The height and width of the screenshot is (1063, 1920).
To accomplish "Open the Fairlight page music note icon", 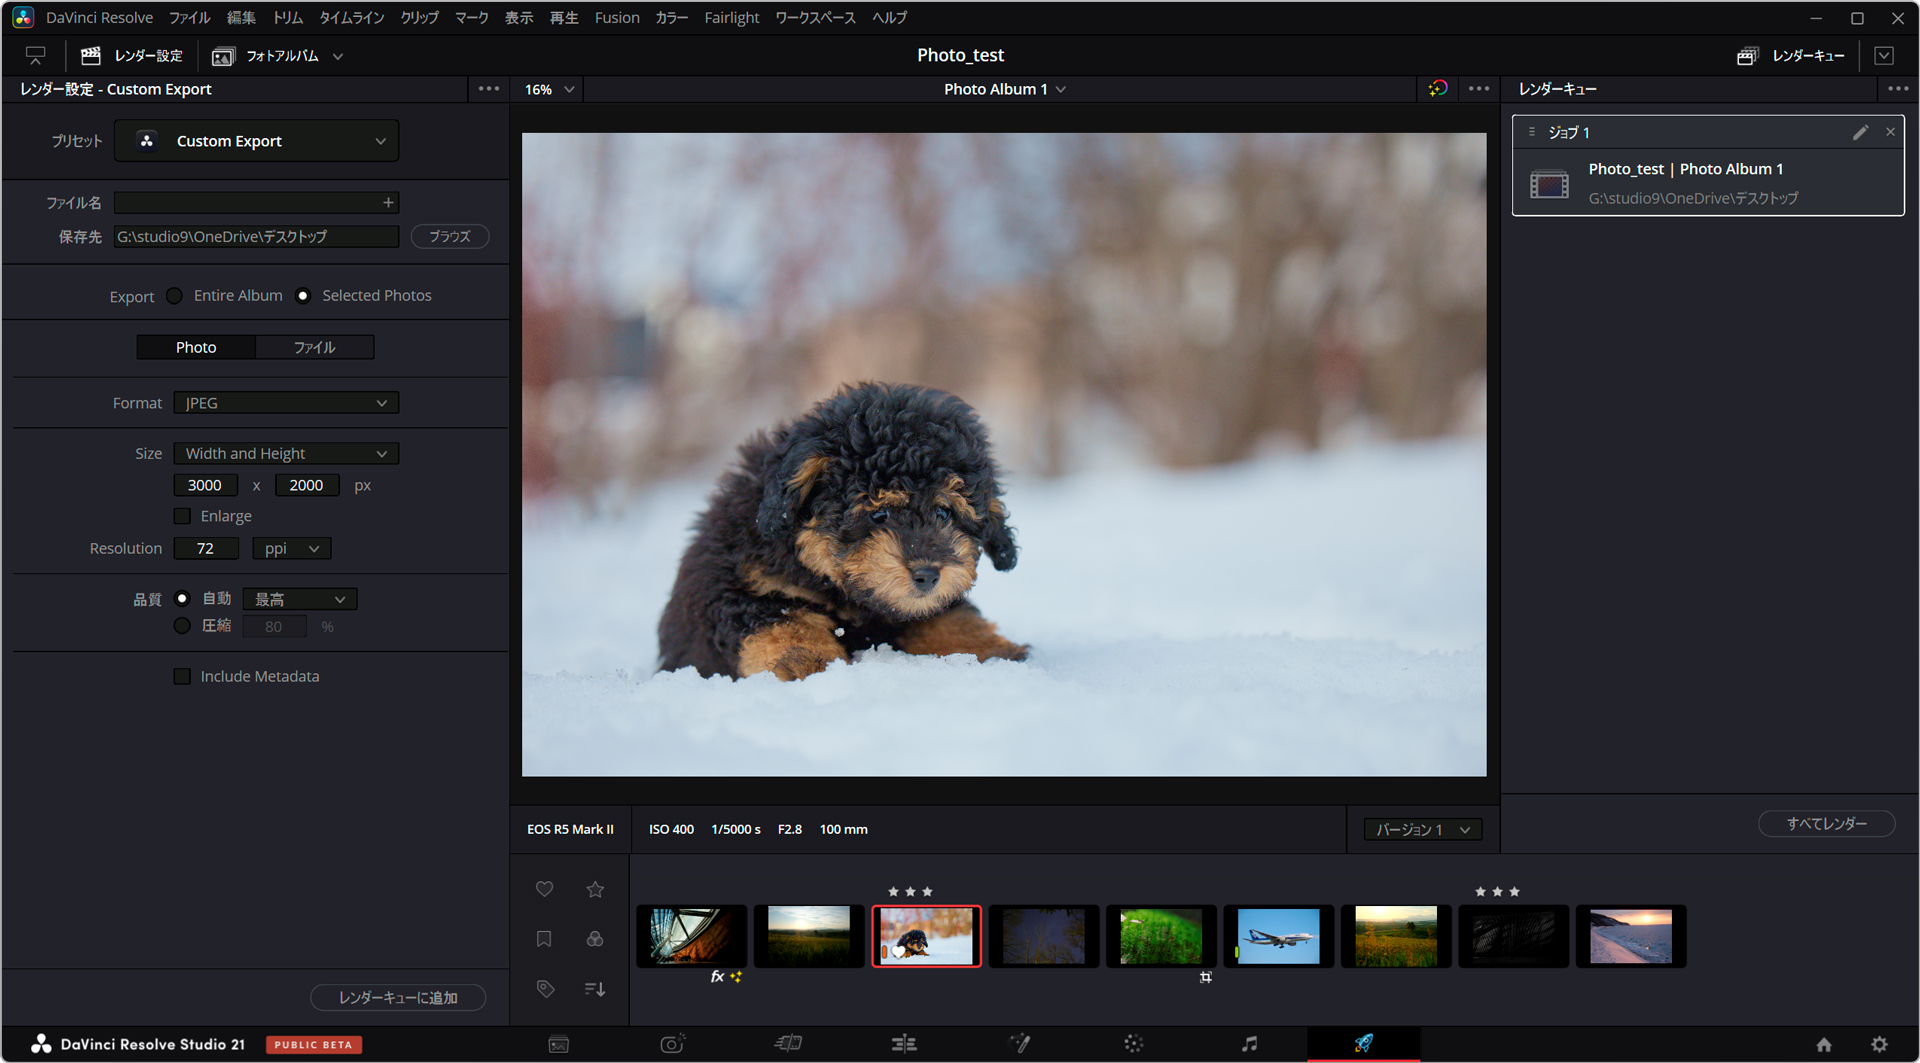I will pos(1249,1044).
